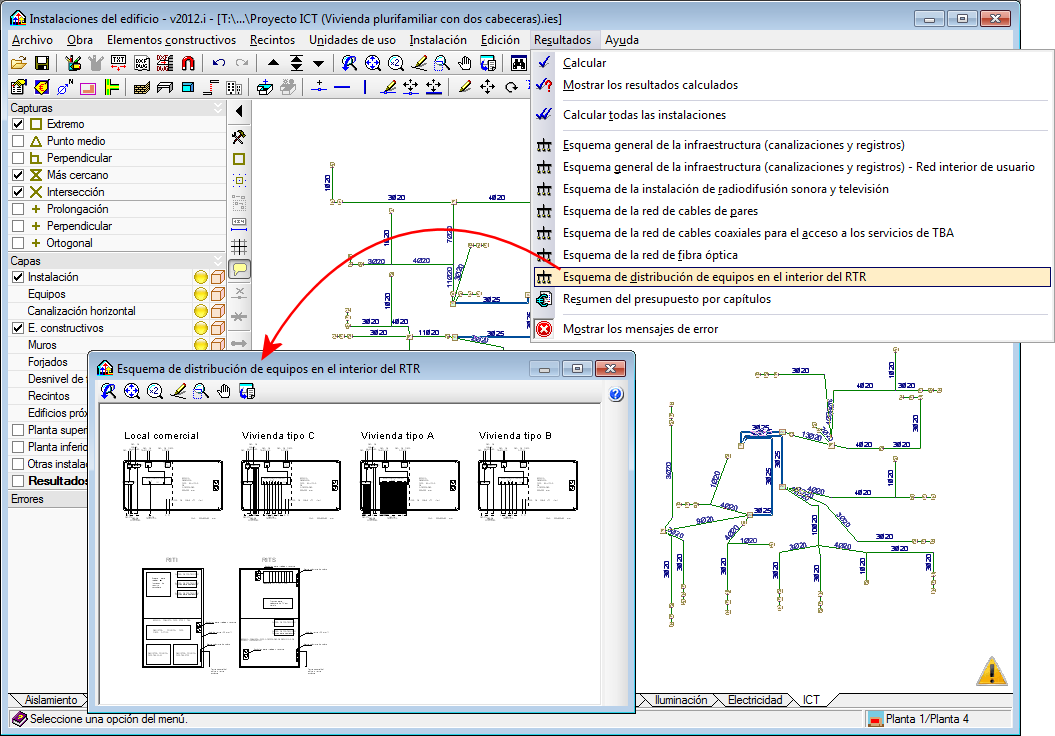Image resolution: width=1055 pixels, height=736 pixels.
Task: Click the yellow warning triangle icon
Action: point(991,670)
